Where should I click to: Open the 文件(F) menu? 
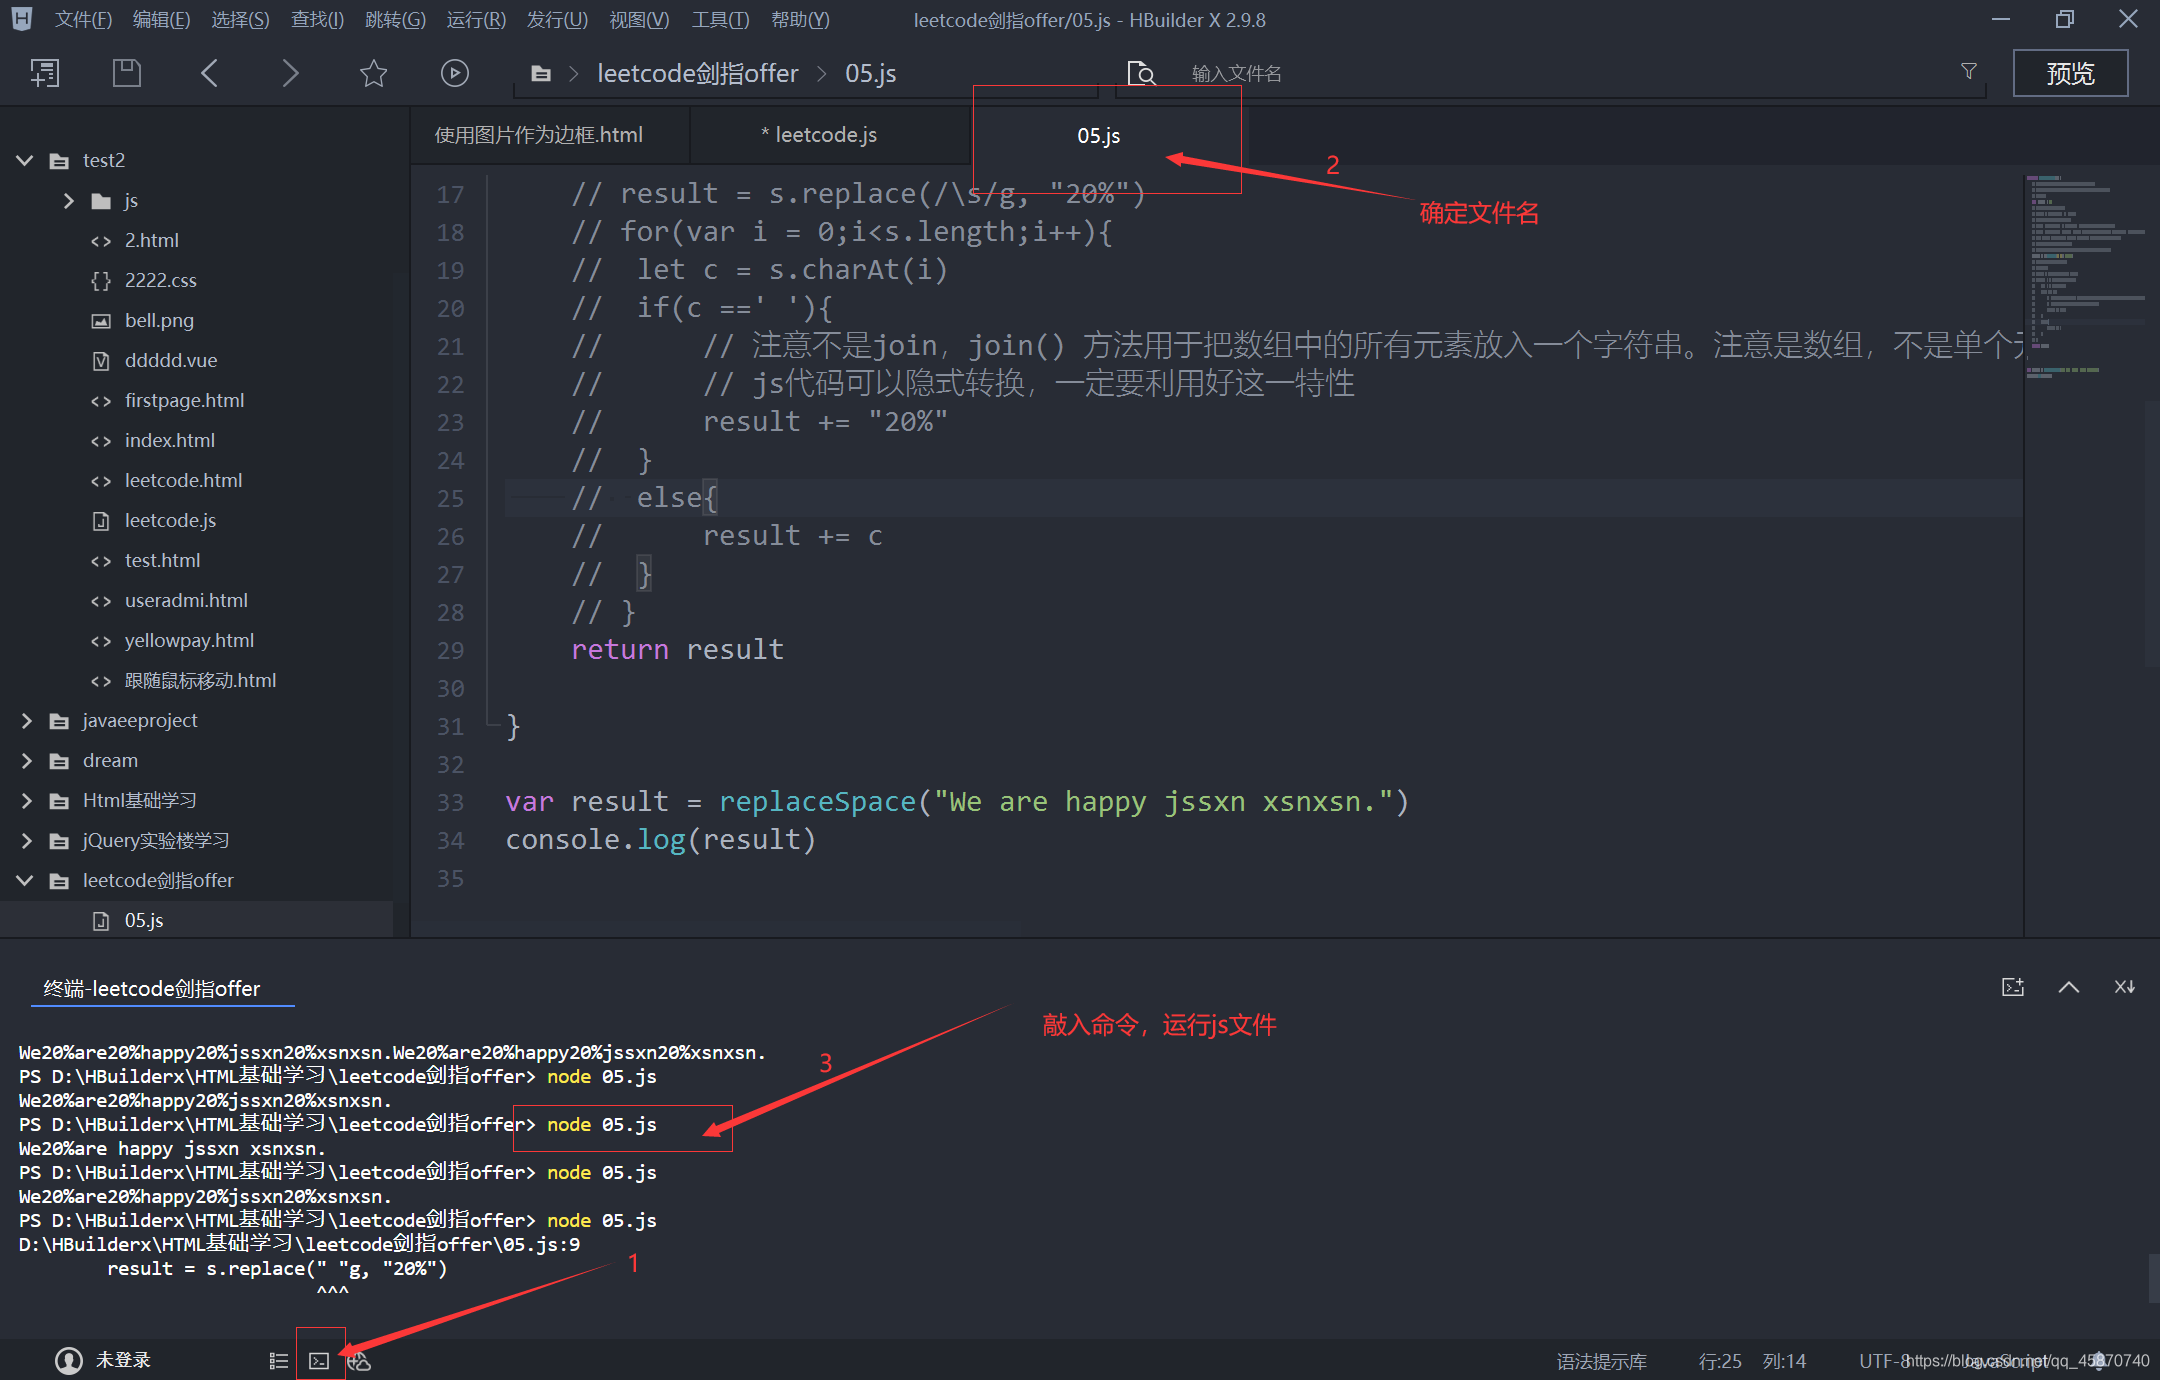[83, 20]
